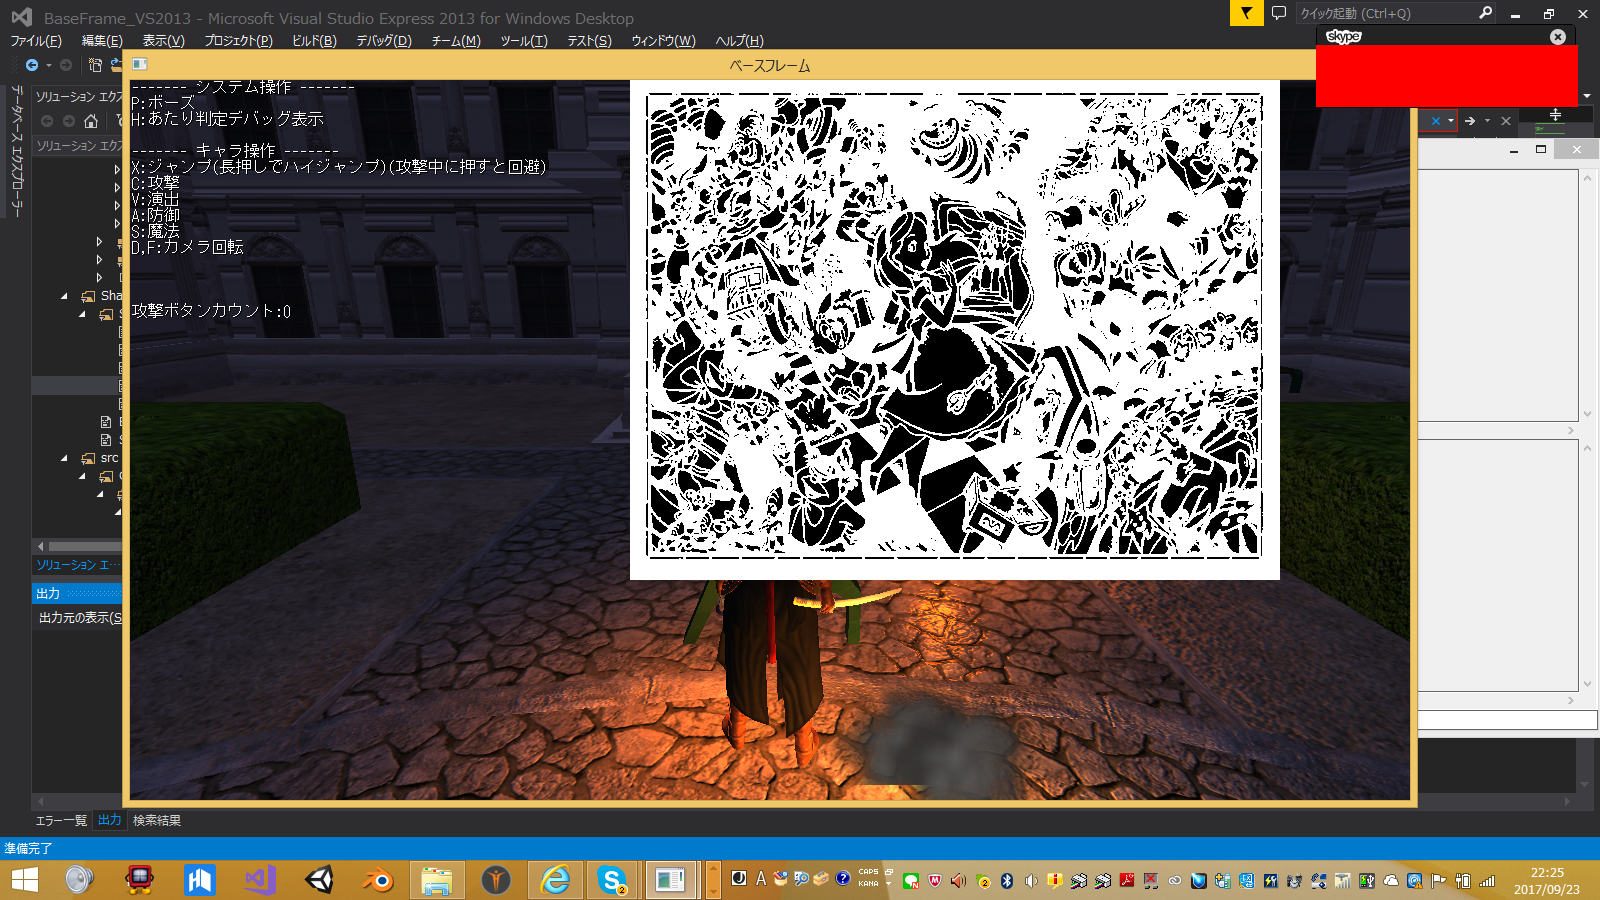Open the Navigate Backward history dropdown
This screenshot has height=900, width=1600.
coord(49,65)
